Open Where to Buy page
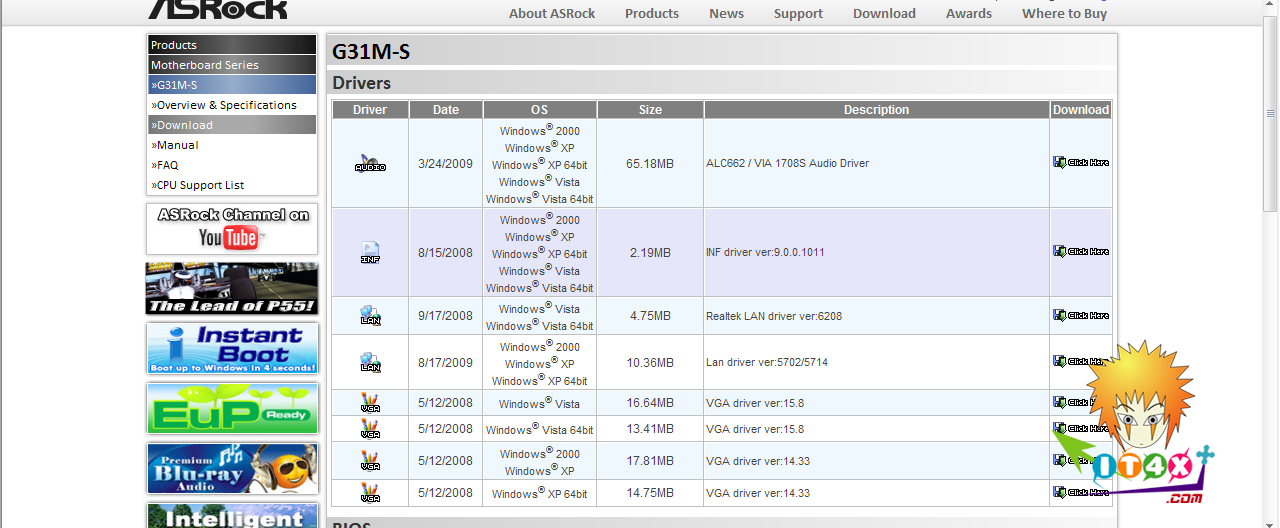The height and width of the screenshot is (528, 1280). pos(1064,13)
